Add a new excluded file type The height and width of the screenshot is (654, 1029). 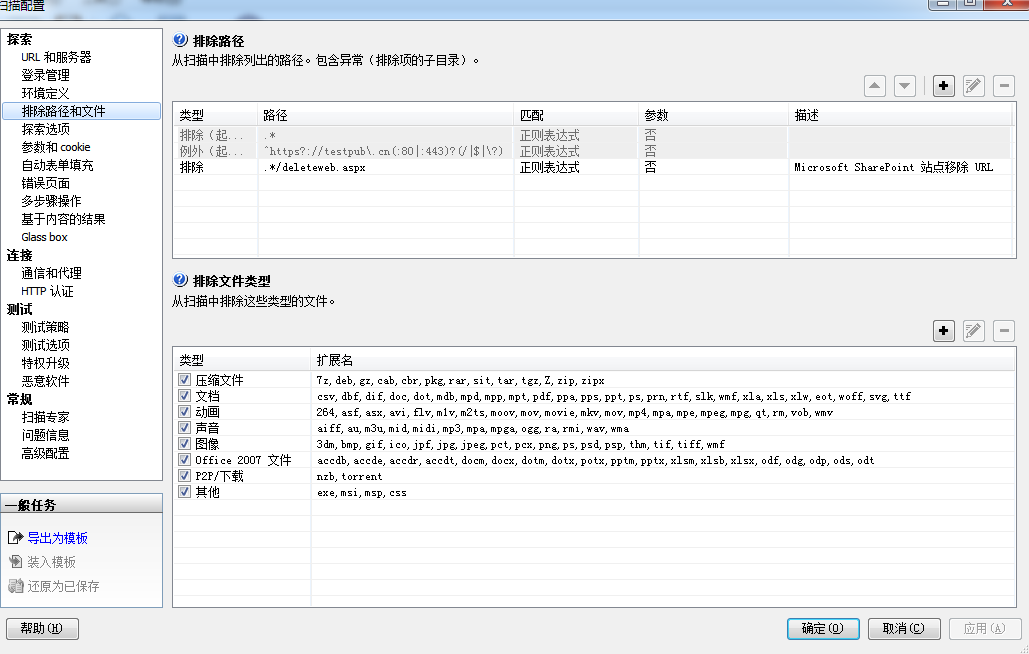(x=944, y=331)
